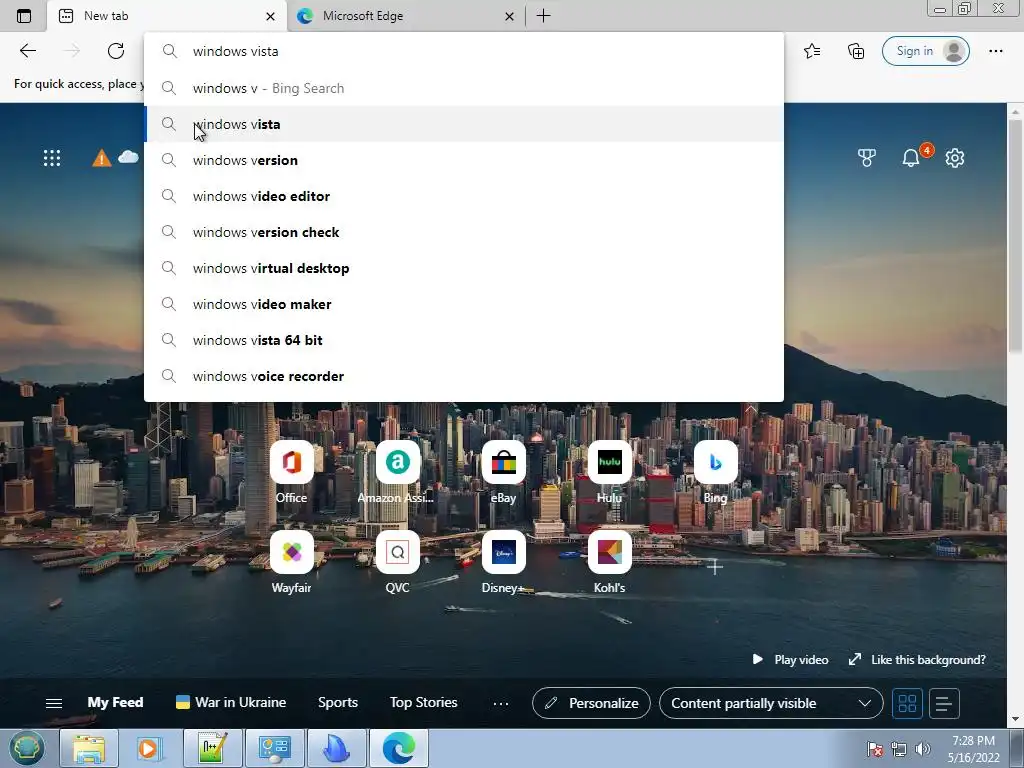Open page settings gear icon
The width and height of the screenshot is (1024, 768).
coord(955,158)
